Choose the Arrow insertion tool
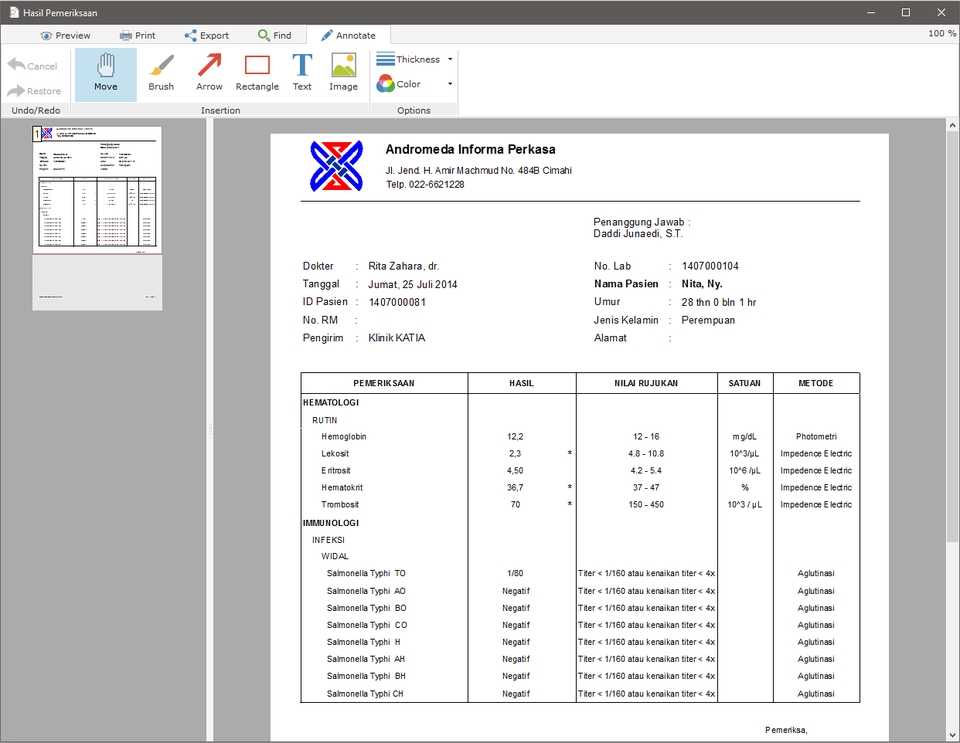The image size is (960, 743). [x=209, y=73]
